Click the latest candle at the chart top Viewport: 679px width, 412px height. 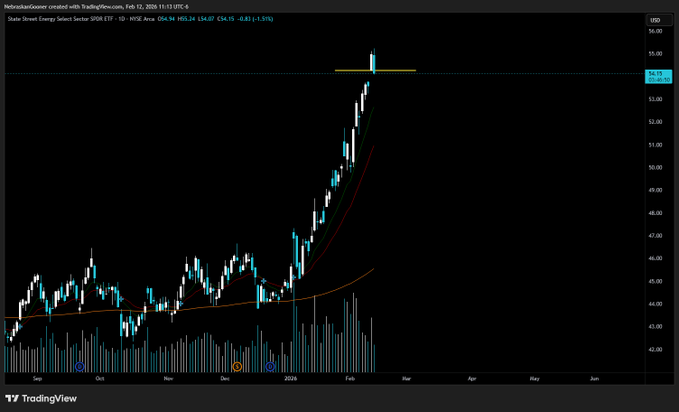[373, 62]
